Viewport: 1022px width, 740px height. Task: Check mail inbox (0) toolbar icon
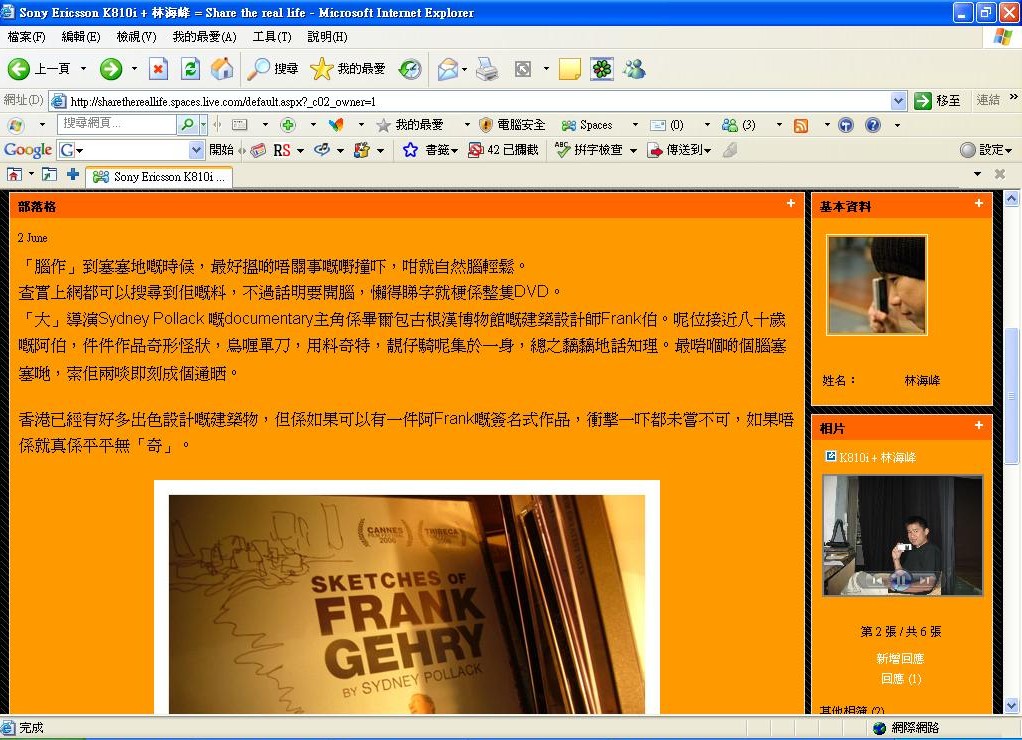click(x=667, y=125)
